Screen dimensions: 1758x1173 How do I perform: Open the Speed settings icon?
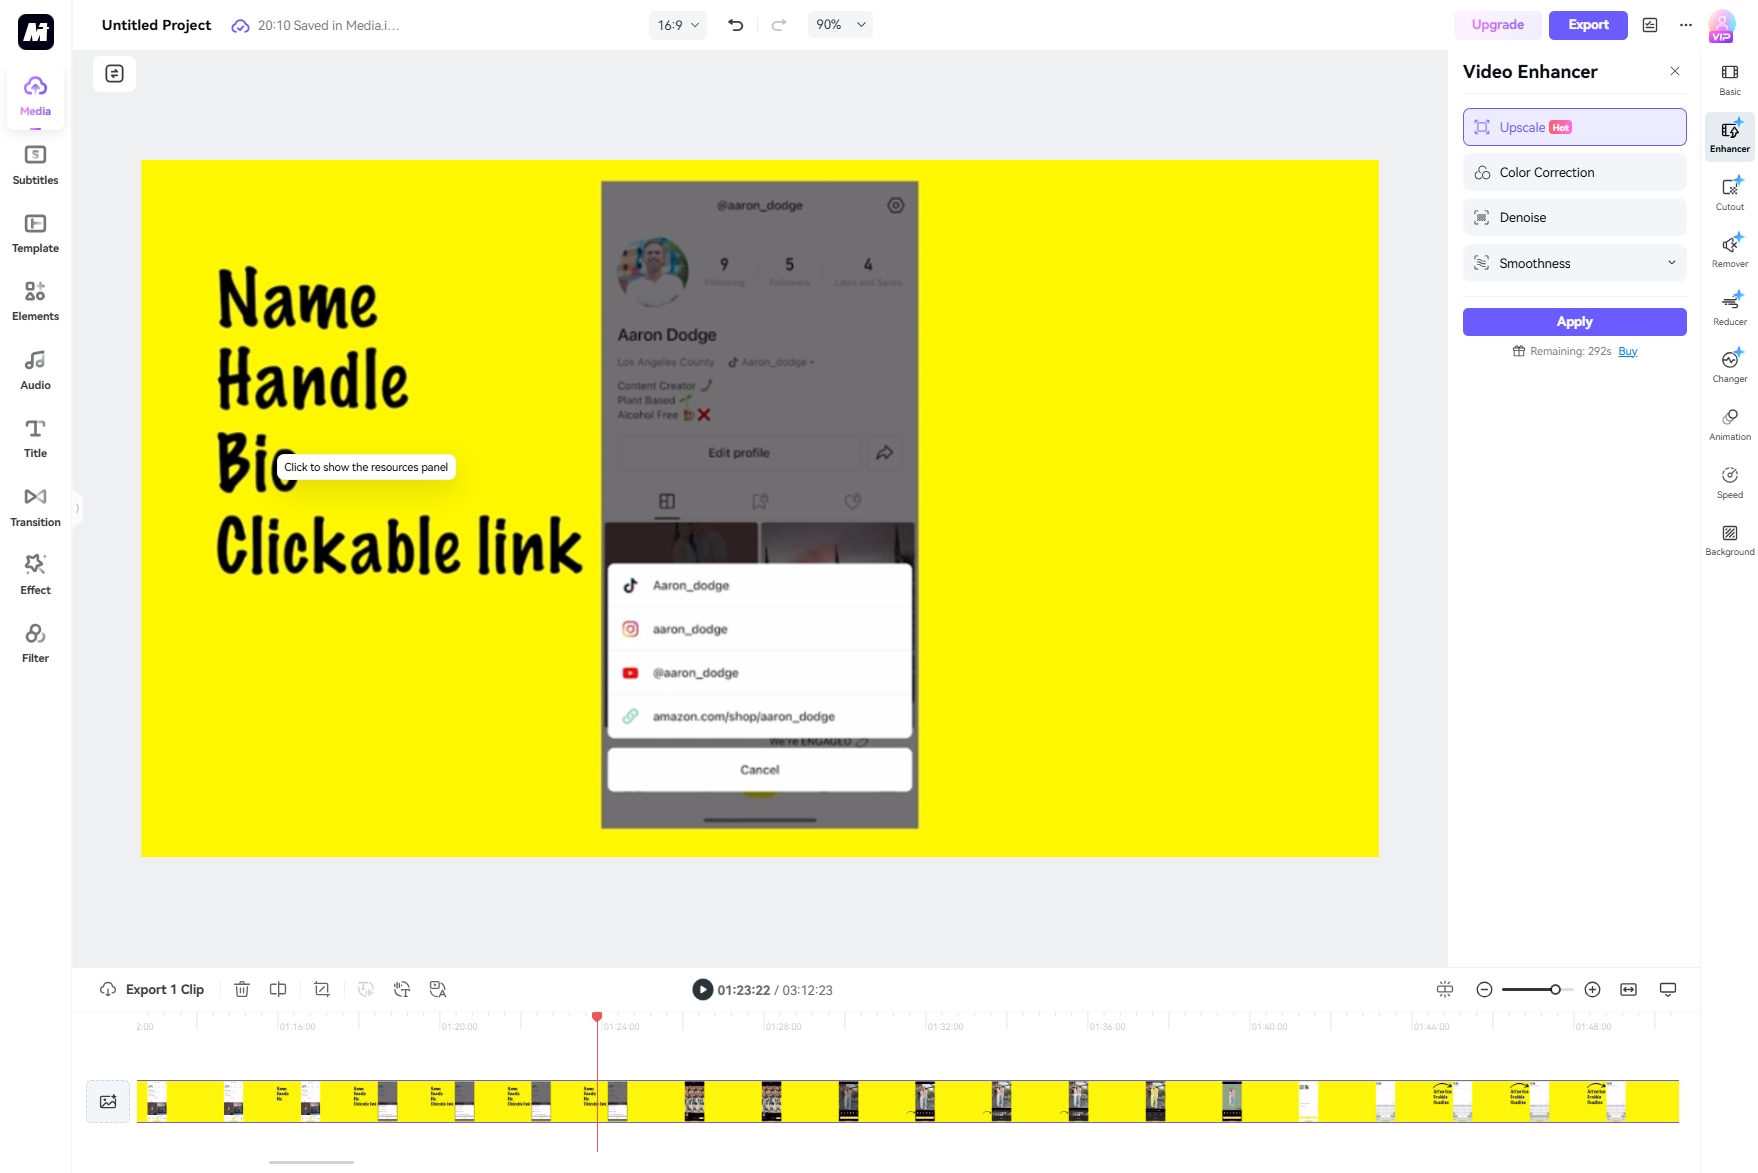click(x=1729, y=478)
